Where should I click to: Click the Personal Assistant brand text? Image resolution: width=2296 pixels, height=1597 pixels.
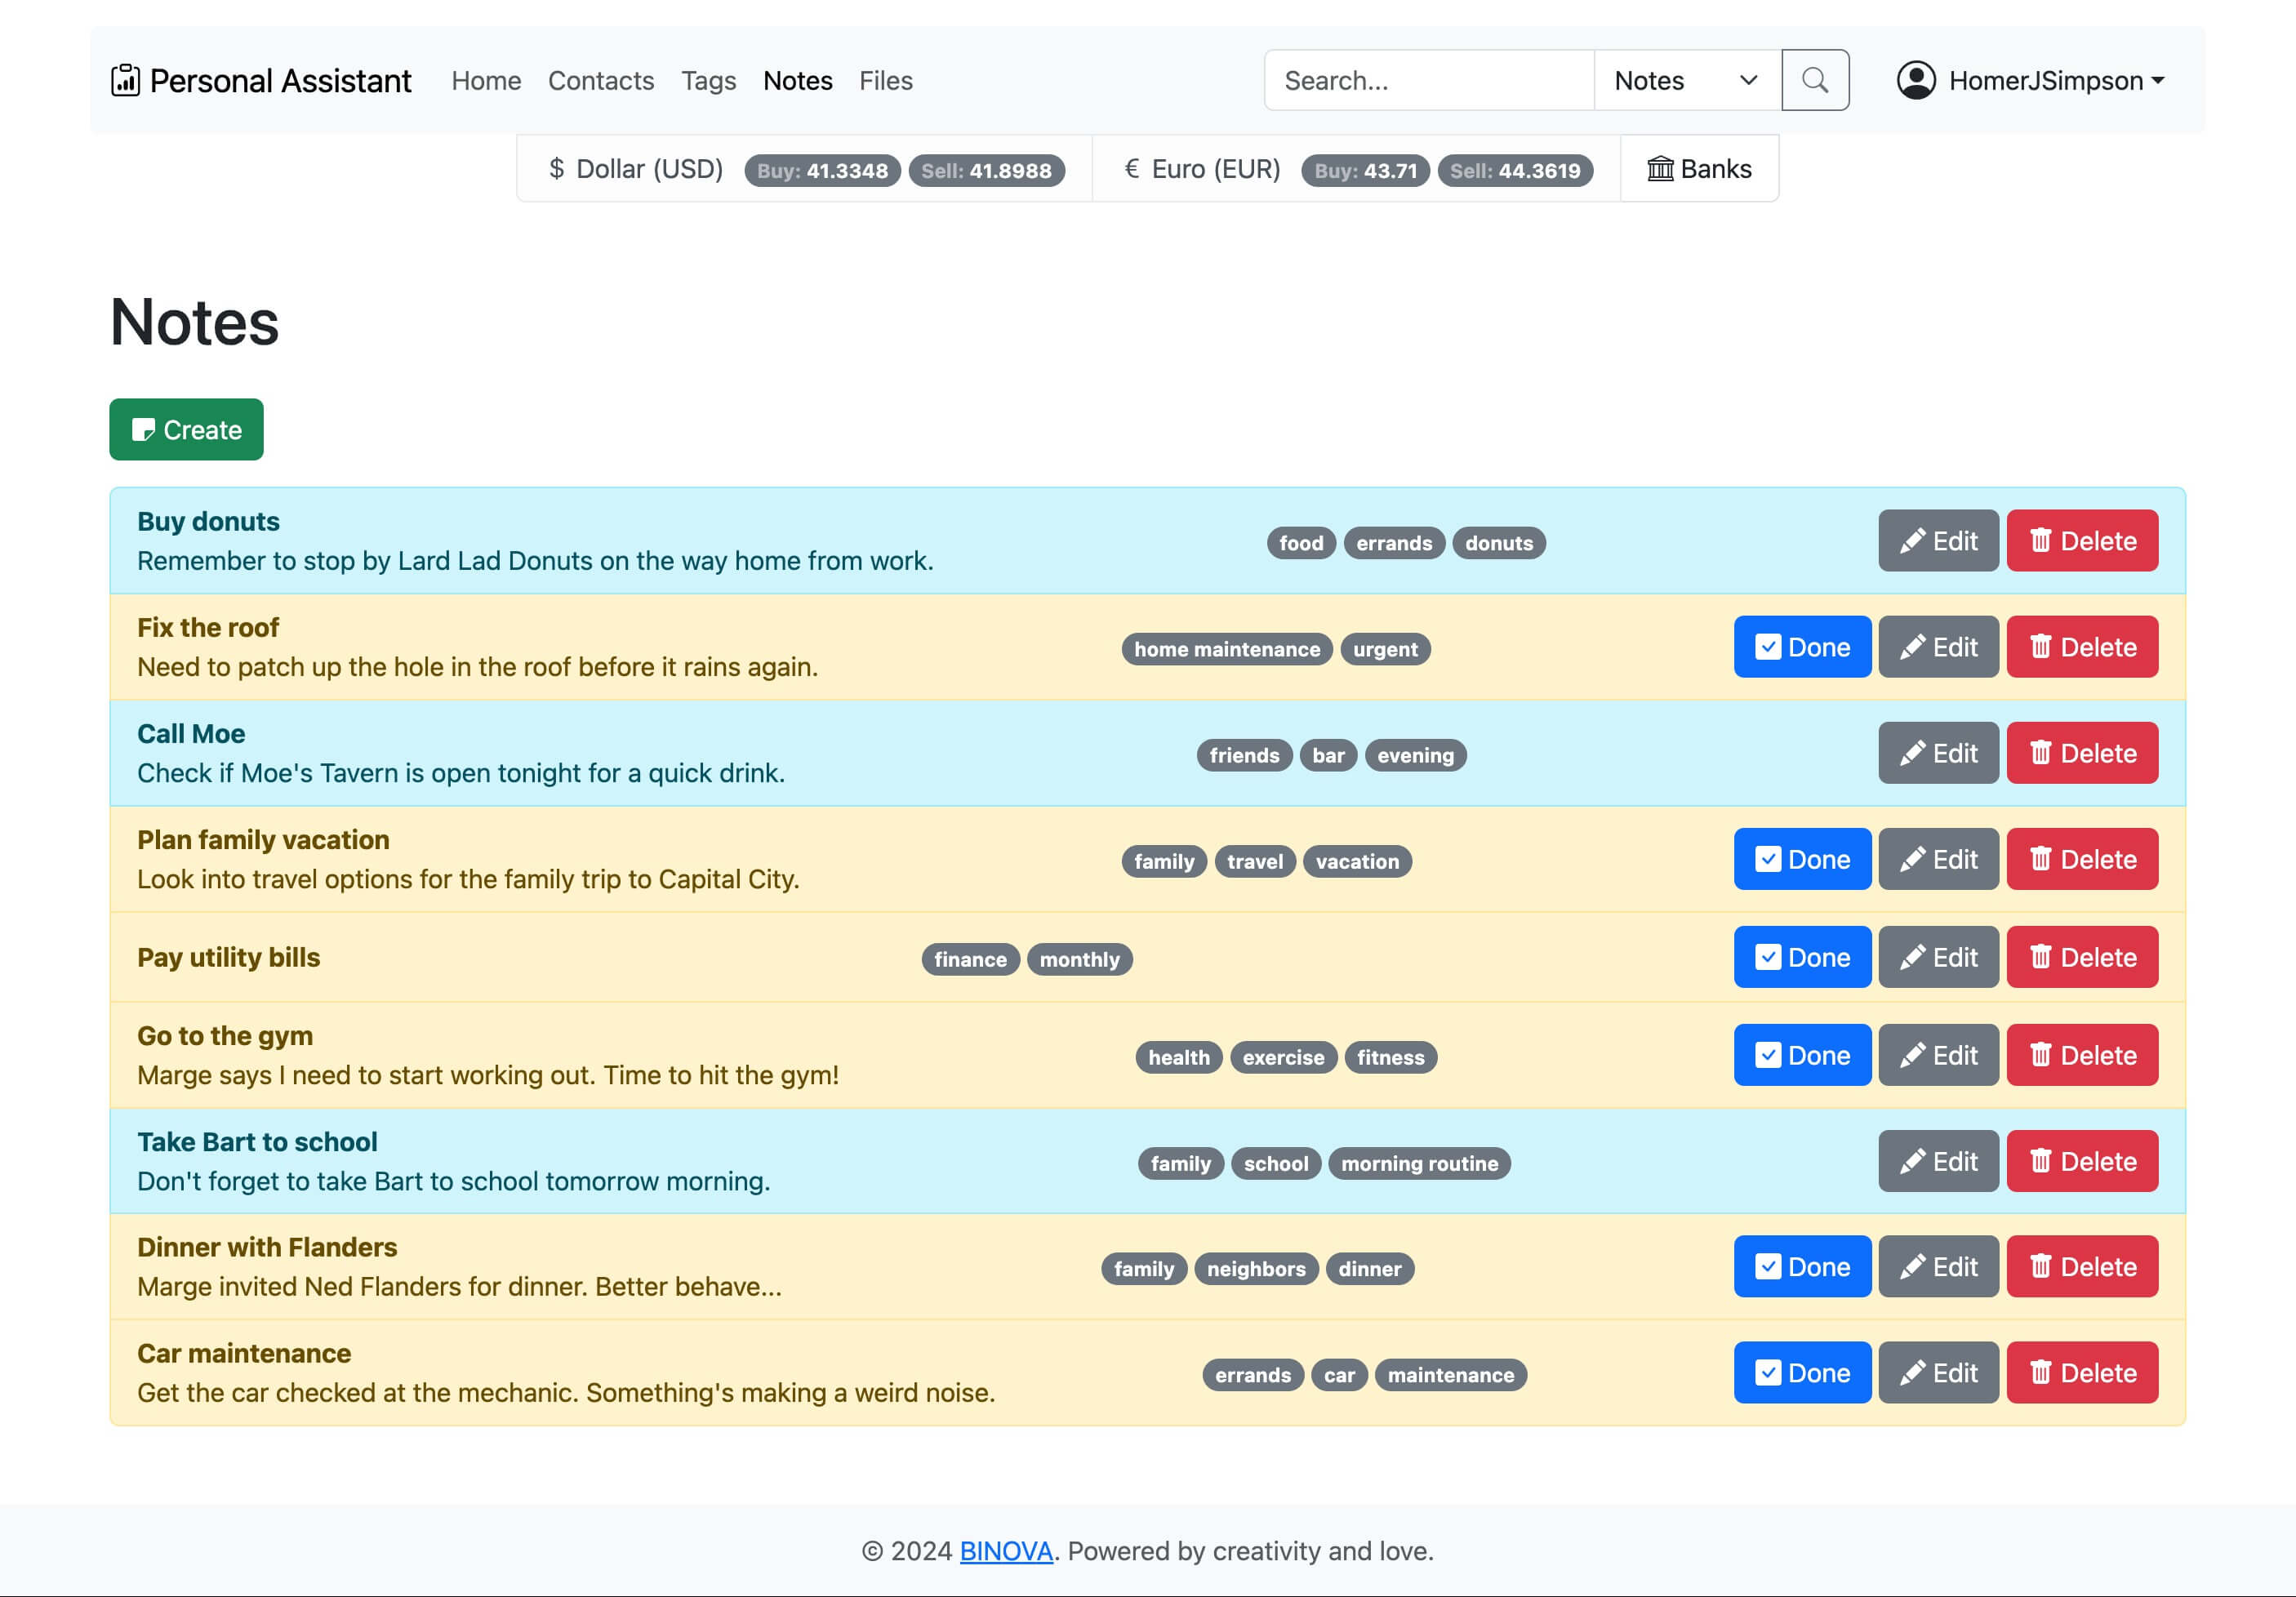pyautogui.click(x=280, y=80)
